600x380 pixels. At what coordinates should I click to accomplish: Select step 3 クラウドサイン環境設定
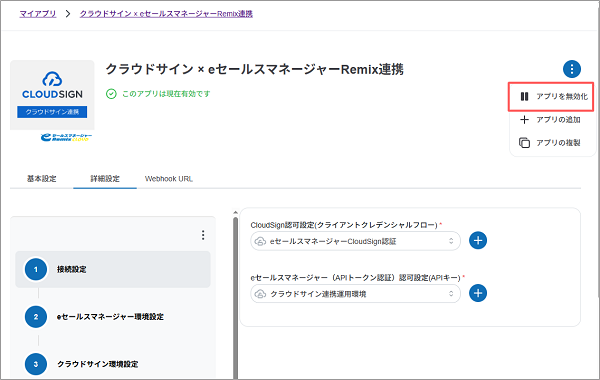(113, 364)
